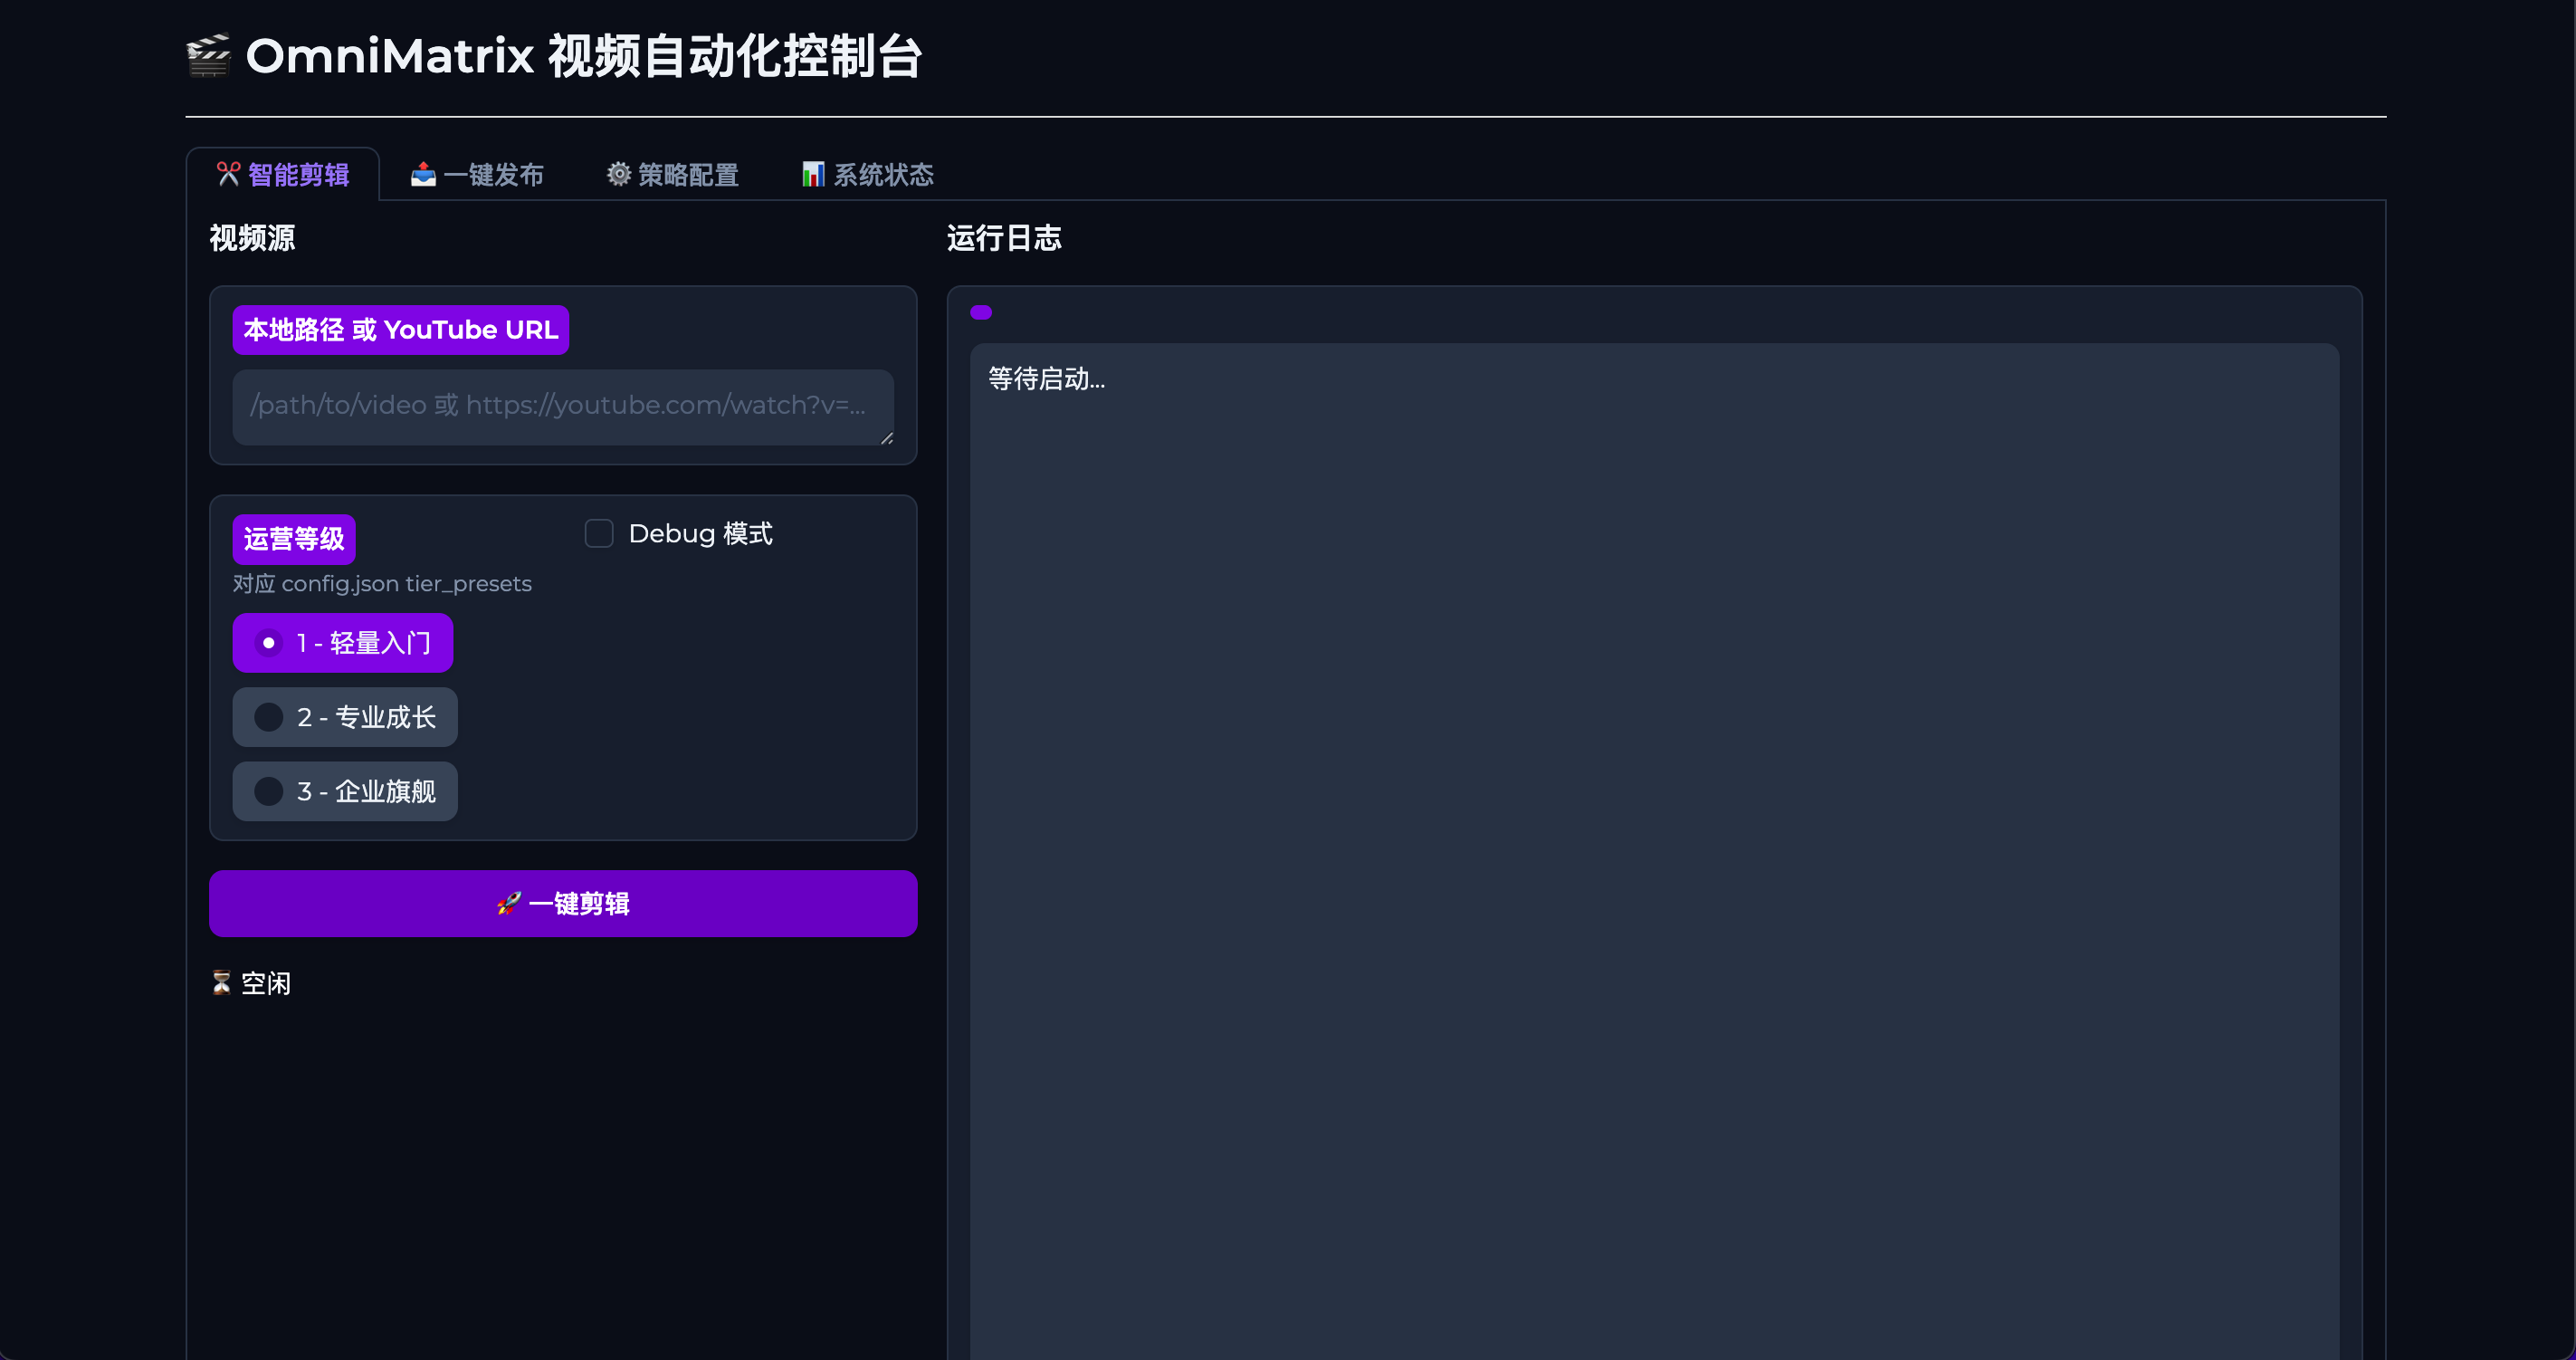The width and height of the screenshot is (2576, 1360).
Task: Select tier 2 - 专业成长 radio option
Action: 345,717
